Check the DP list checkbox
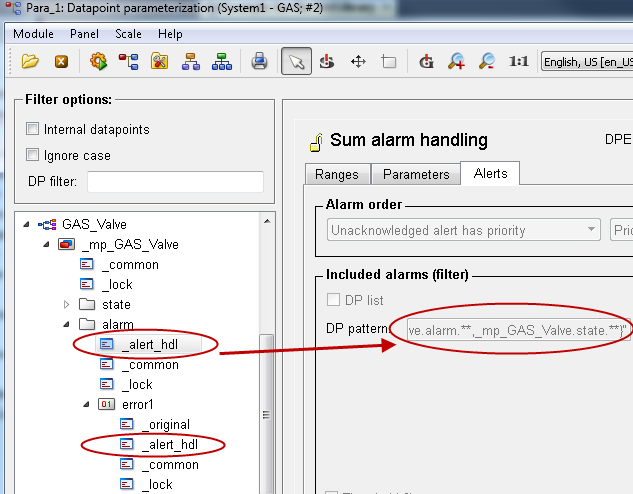This screenshot has height=494, width=633. pyautogui.click(x=334, y=300)
